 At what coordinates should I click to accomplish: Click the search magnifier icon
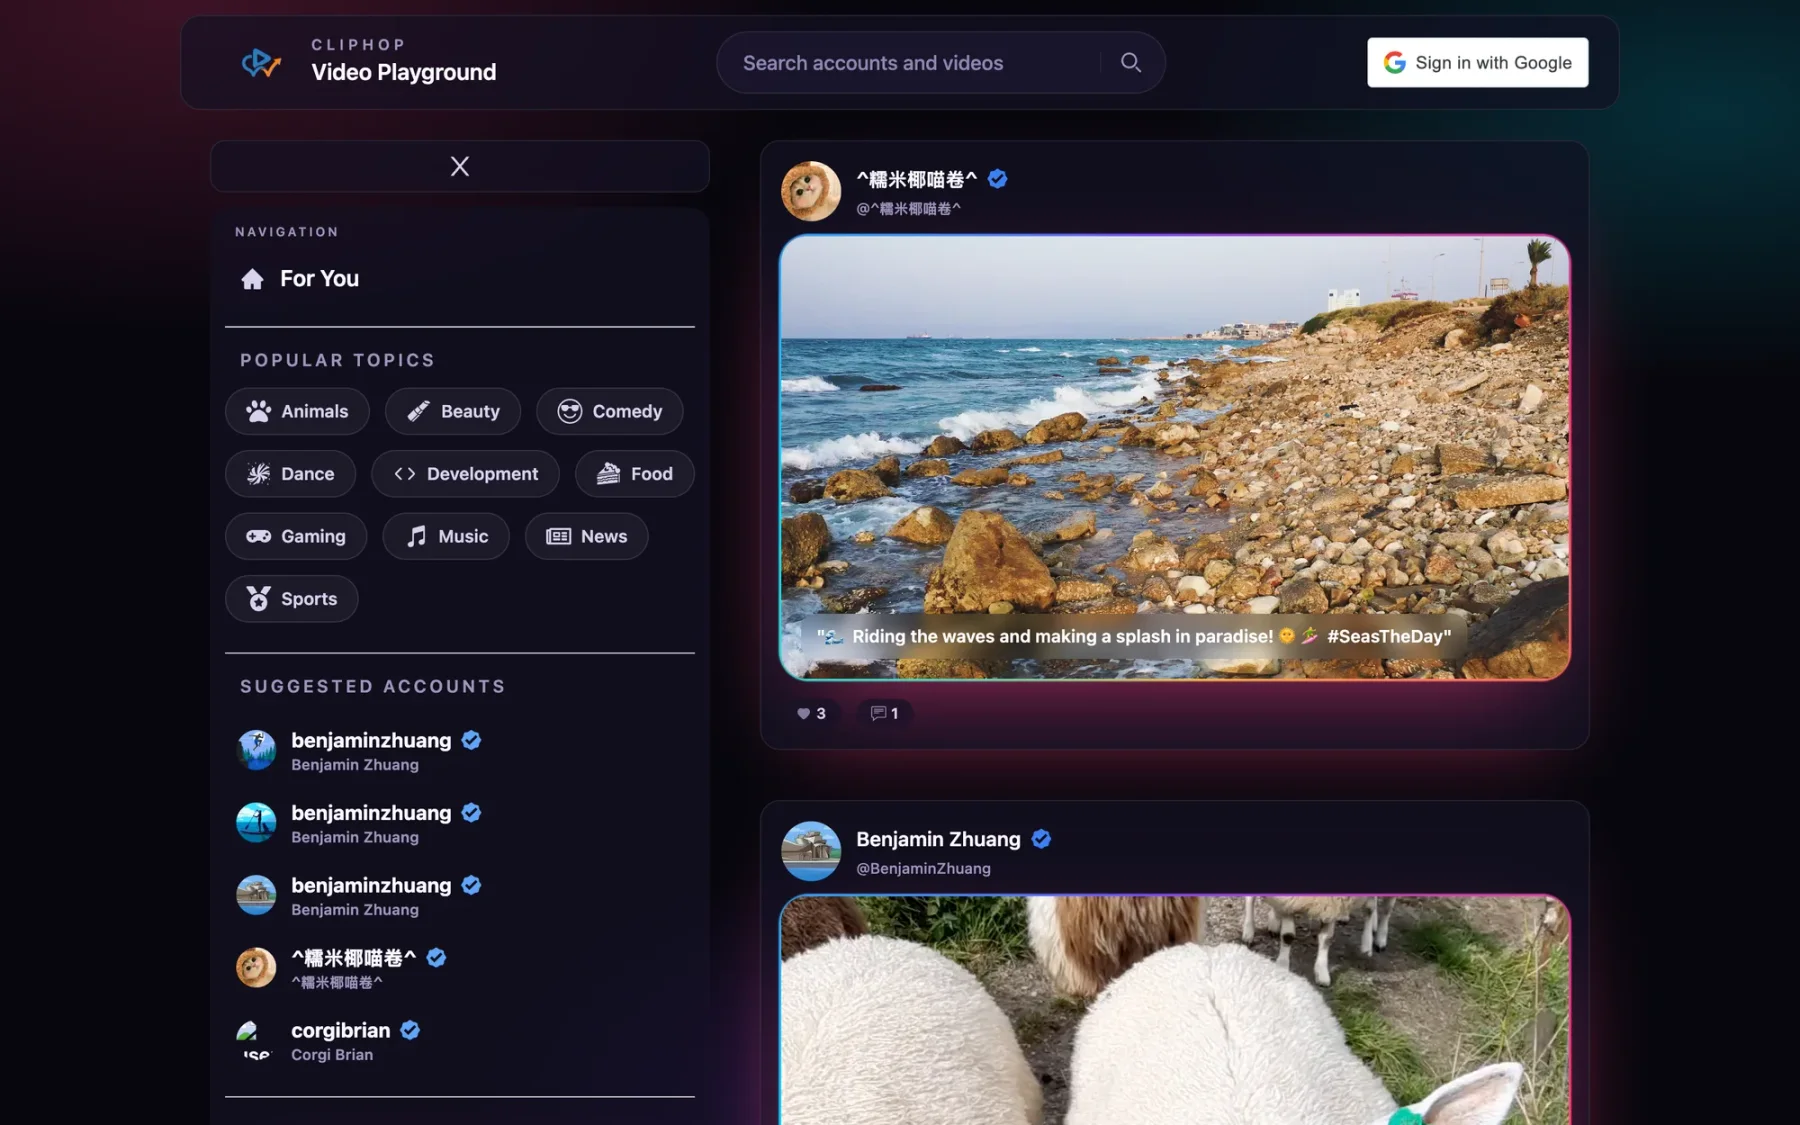(x=1131, y=62)
